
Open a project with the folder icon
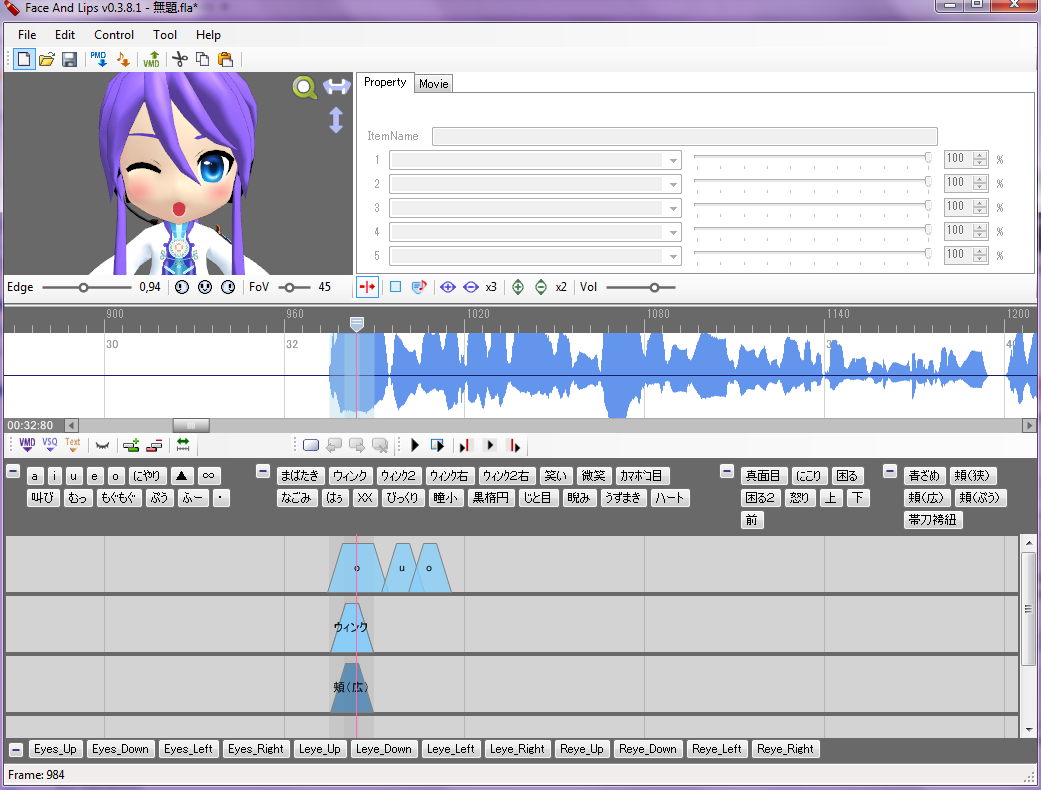coord(46,60)
